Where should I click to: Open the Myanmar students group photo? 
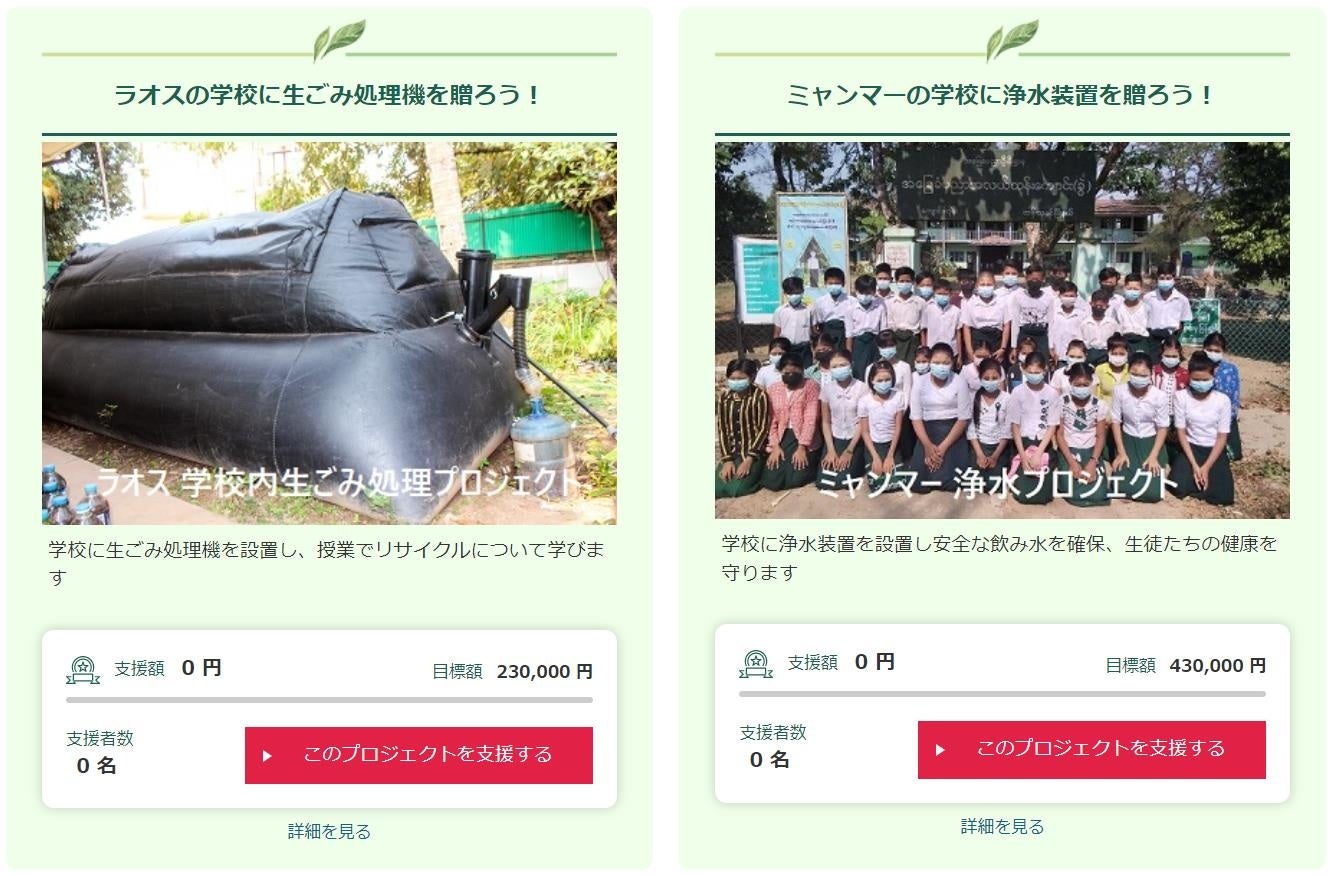click(1002, 330)
